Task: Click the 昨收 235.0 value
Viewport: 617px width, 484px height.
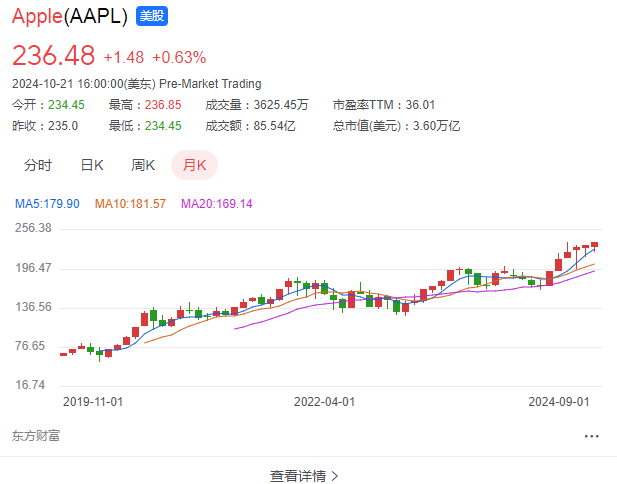Action: [63, 126]
